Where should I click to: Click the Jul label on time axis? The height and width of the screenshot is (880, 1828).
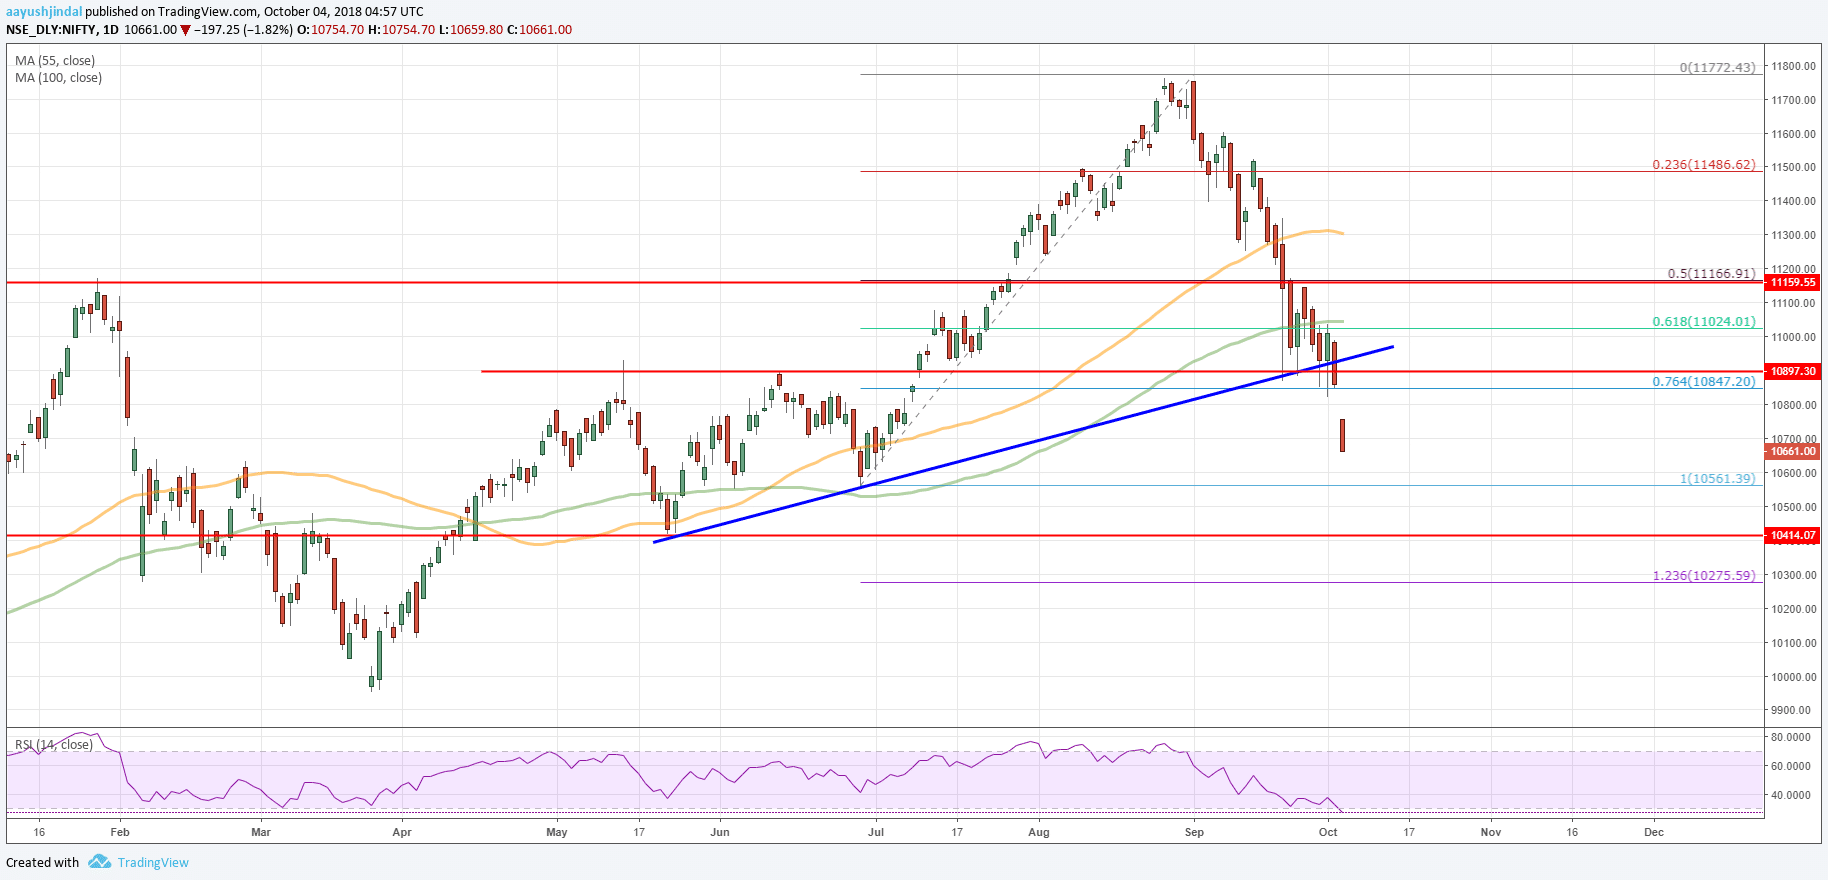point(876,832)
